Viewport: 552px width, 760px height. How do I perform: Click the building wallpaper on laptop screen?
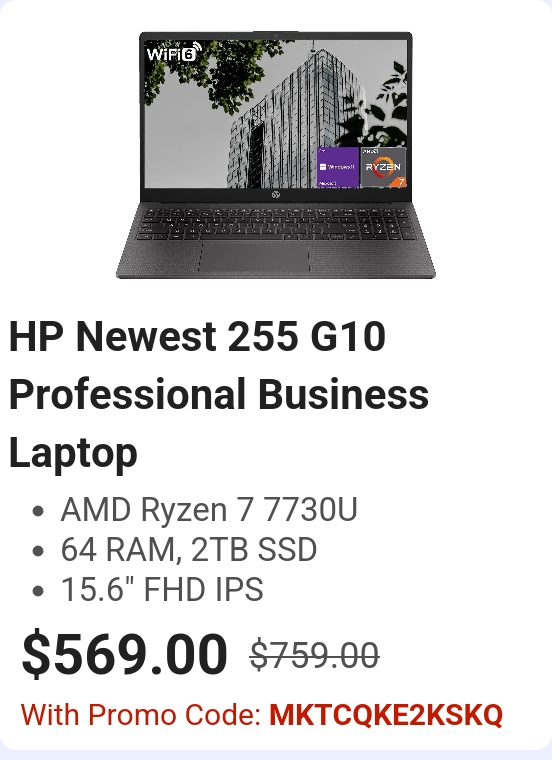point(276,113)
